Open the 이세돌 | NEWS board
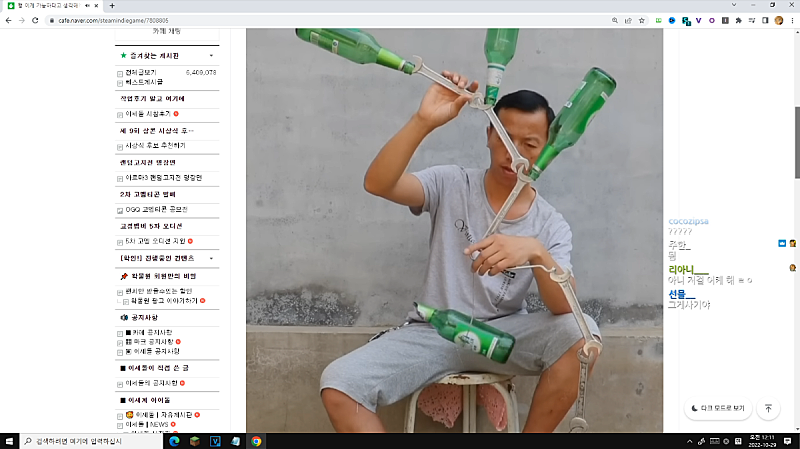 (x=147, y=424)
